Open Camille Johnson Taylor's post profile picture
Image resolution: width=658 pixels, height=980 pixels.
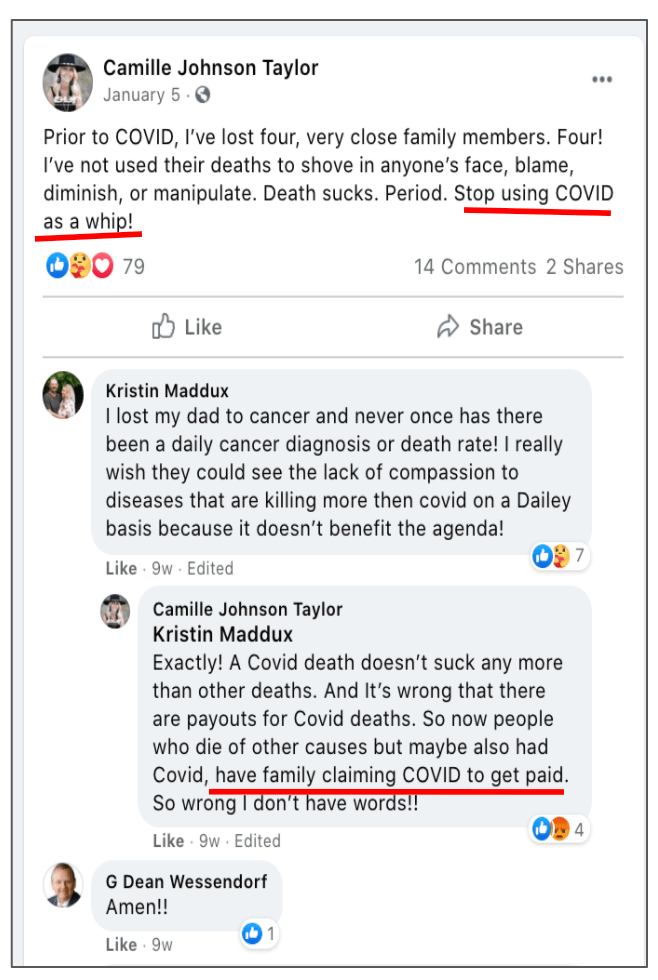point(67,81)
